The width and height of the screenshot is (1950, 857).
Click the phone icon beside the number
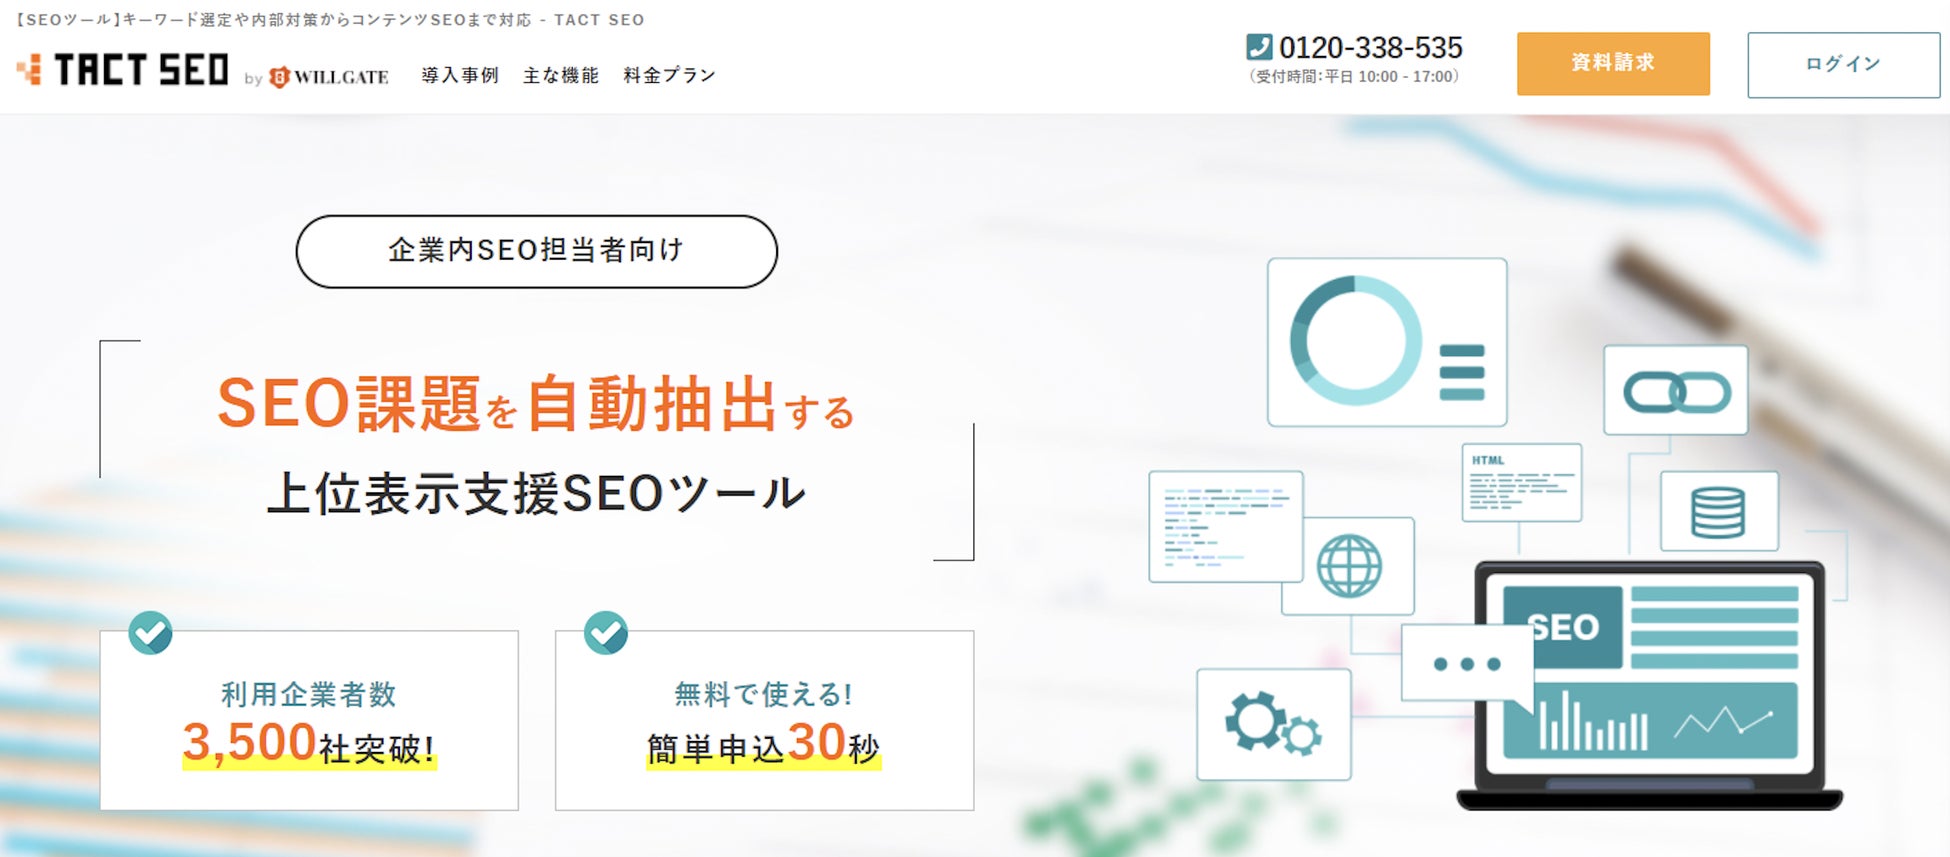(x=1259, y=47)
